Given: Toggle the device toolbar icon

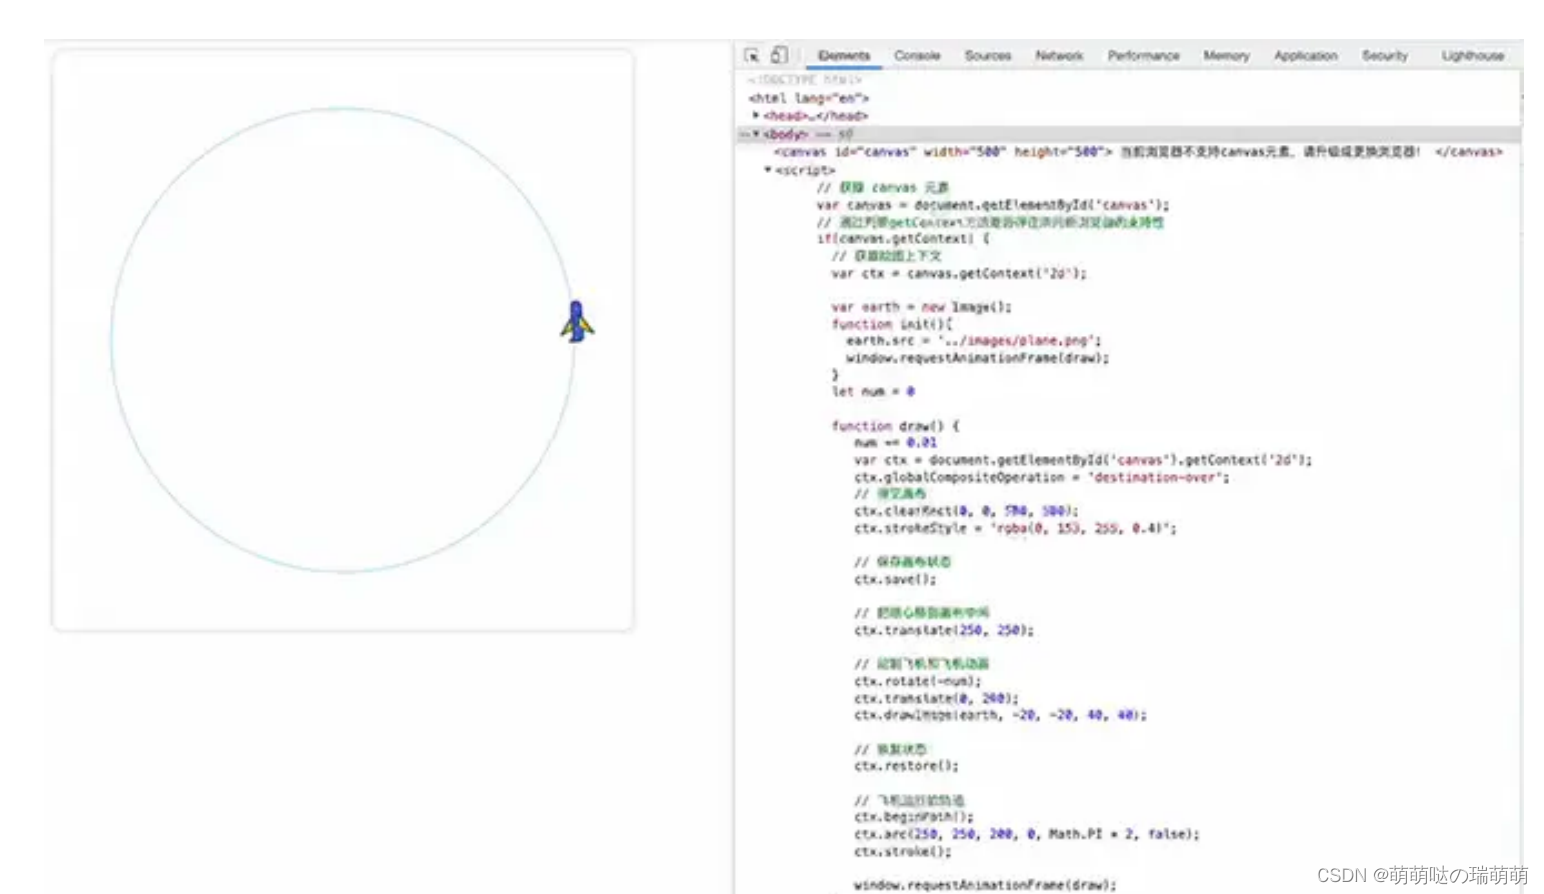Looking at the screenshot, I should tap(779, 55).
